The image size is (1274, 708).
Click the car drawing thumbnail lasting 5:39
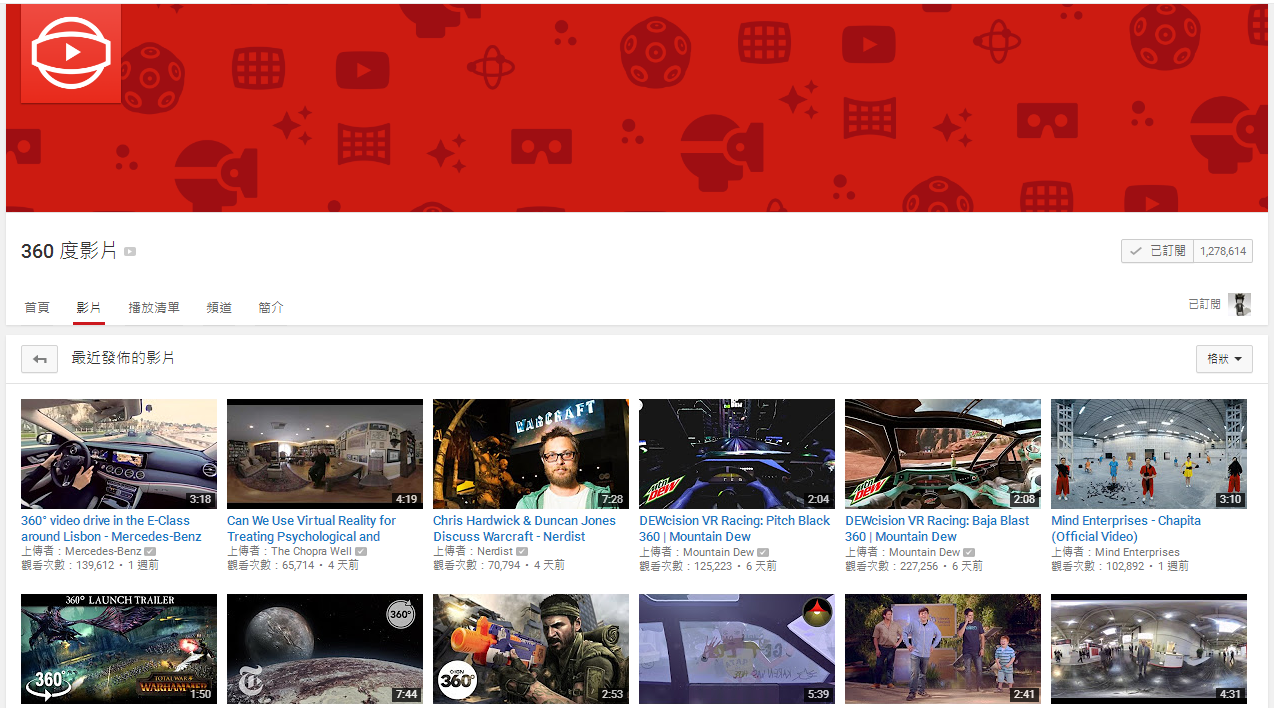tap(737, 649)
